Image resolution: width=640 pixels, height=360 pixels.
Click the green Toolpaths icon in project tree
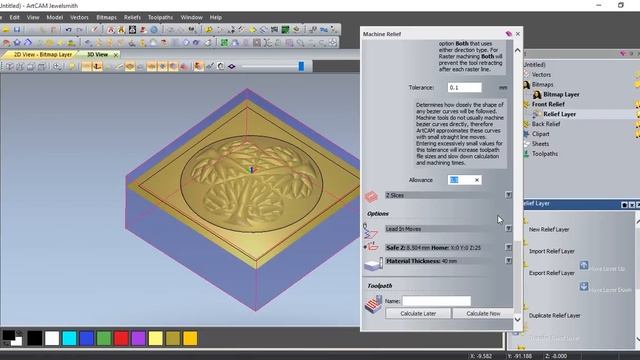[526, 154]
